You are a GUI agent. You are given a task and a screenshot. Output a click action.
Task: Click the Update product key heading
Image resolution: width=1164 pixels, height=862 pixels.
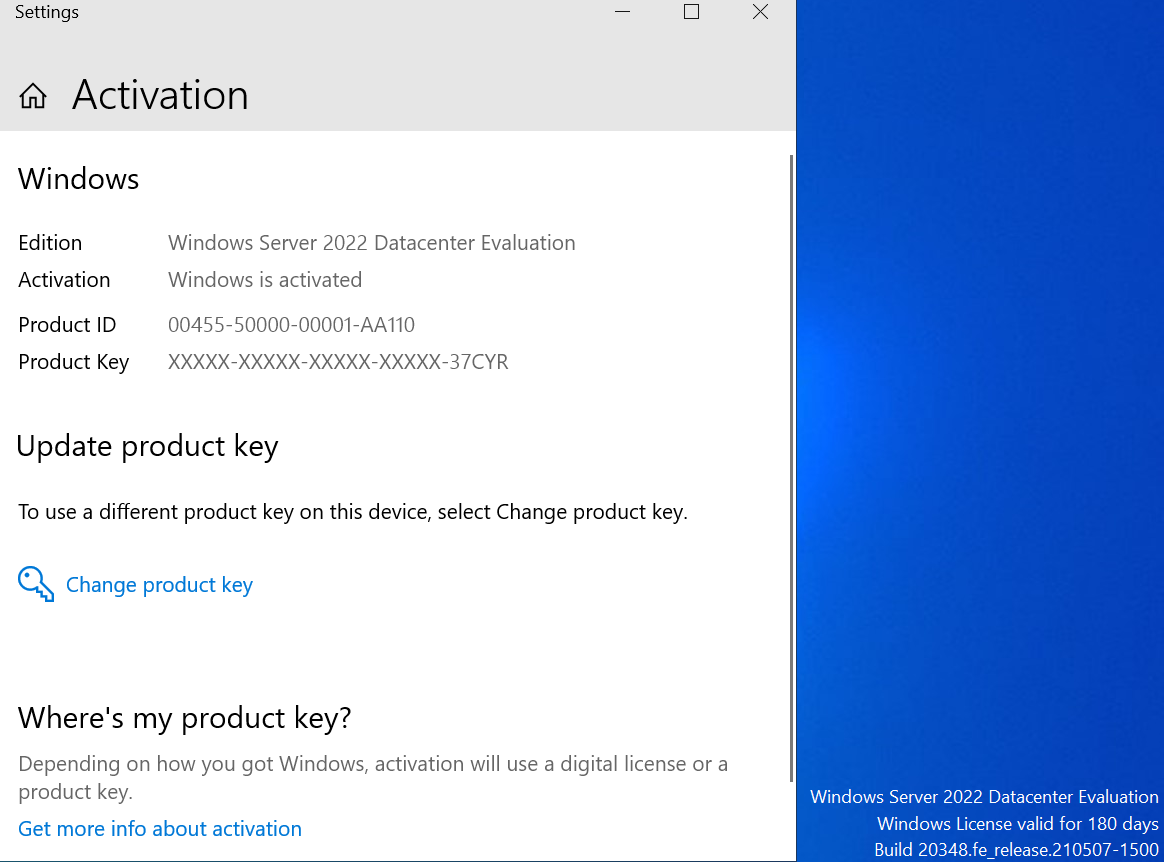147,446
